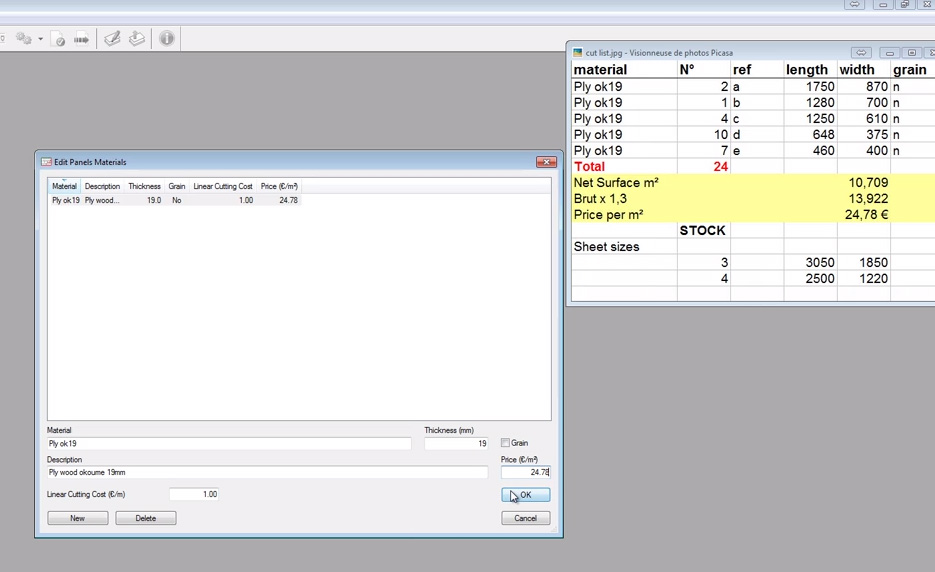This screenshot has height=572, width=935.
Task: Toggle the Grain checkbox
Action: (505, 443)
